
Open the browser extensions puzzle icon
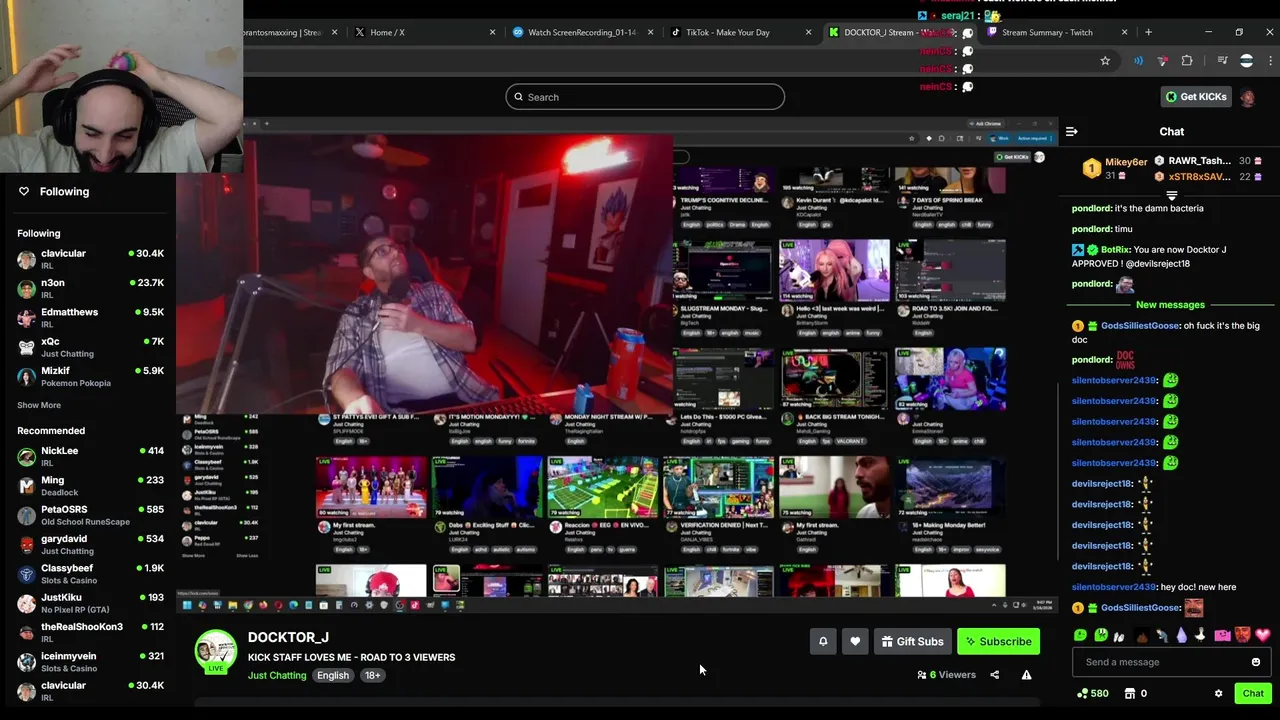[1187, 61]
